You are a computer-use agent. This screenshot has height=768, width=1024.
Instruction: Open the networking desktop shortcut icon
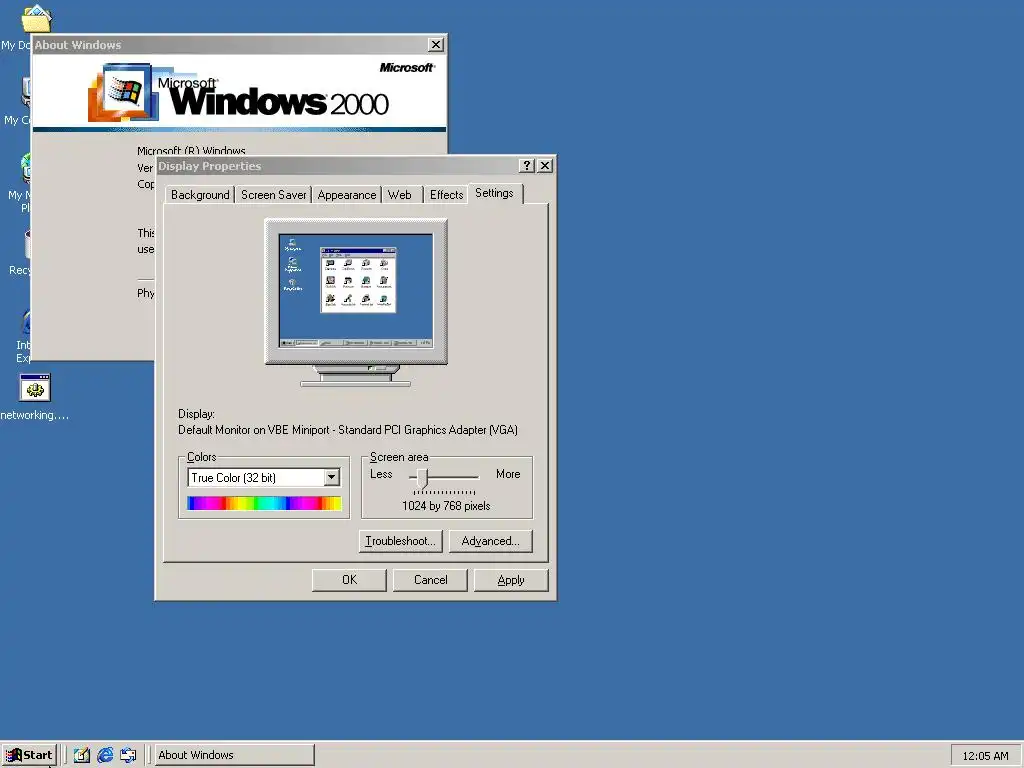tap(35, 388)
